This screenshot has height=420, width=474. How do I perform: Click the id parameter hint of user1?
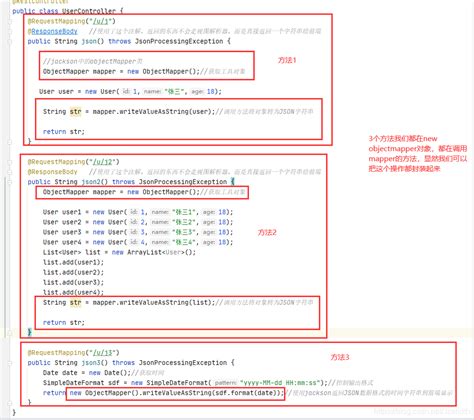click(134, 212)
